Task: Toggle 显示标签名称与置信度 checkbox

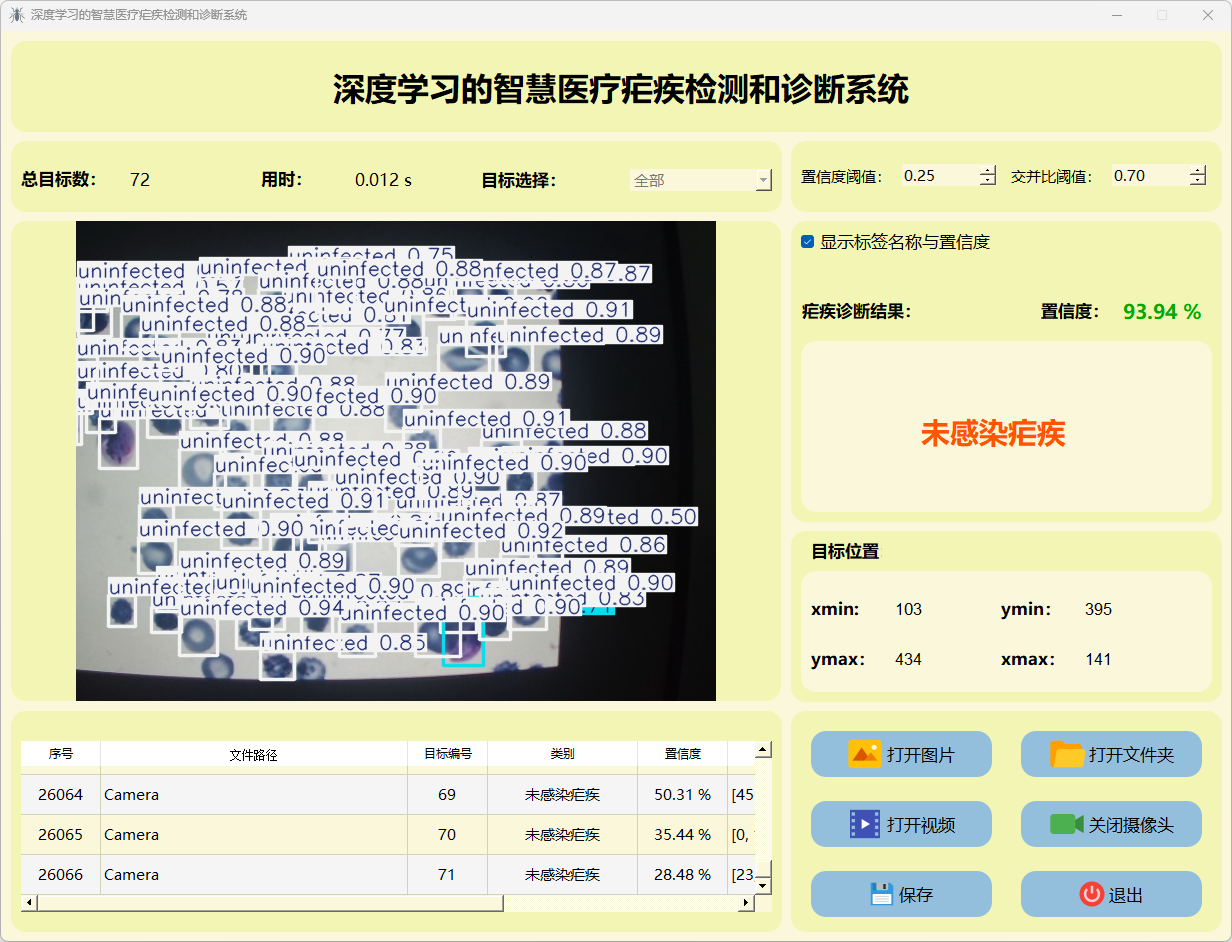Action: point(808,242)
